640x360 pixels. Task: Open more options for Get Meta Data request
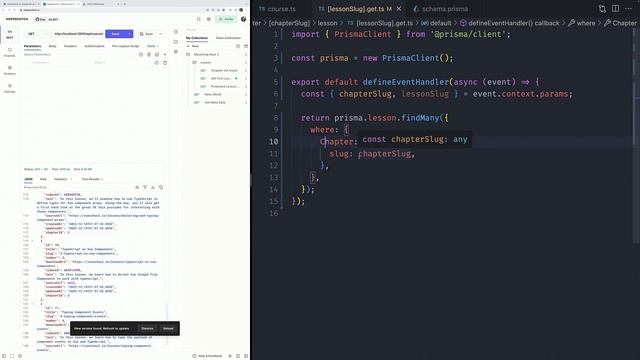246,102
